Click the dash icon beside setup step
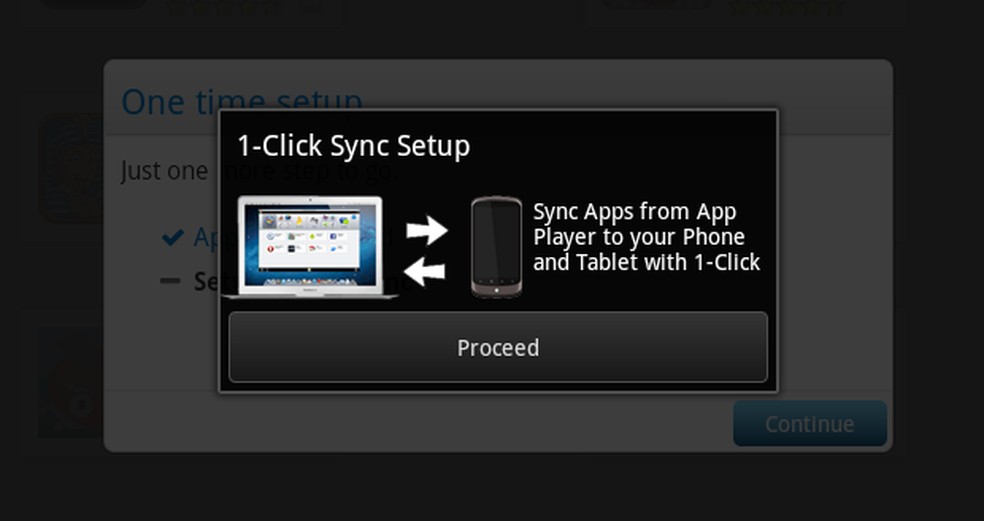 click(170, 281)
